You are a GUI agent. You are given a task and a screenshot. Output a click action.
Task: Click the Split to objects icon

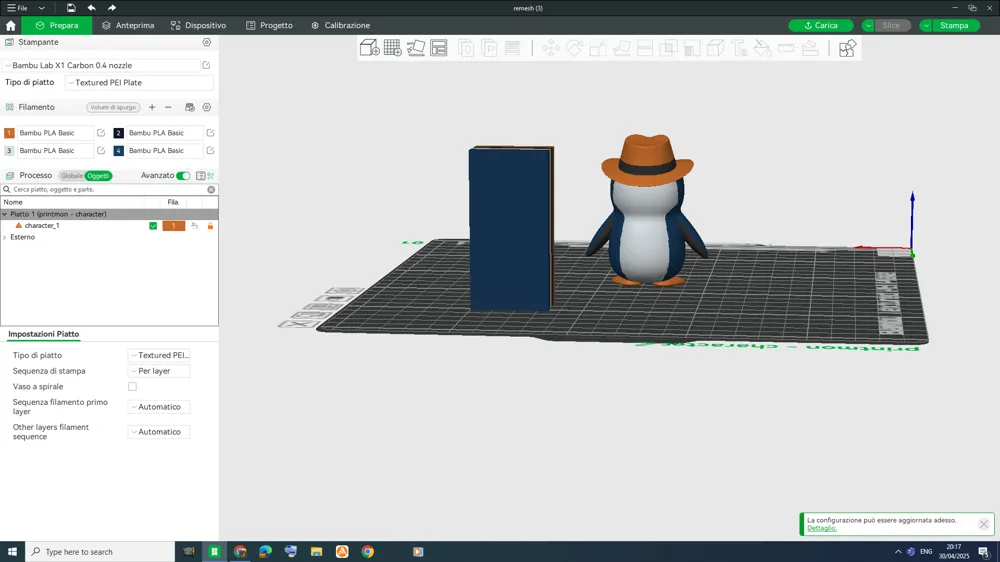pos(466,48)
